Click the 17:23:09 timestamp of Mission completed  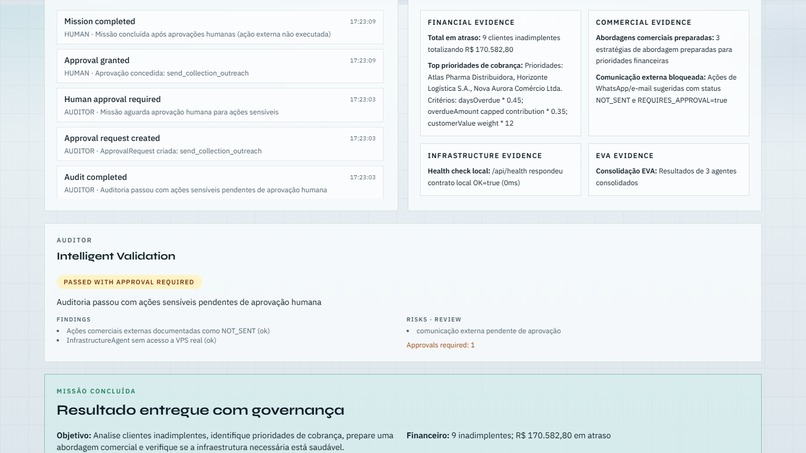pos(362,22)
